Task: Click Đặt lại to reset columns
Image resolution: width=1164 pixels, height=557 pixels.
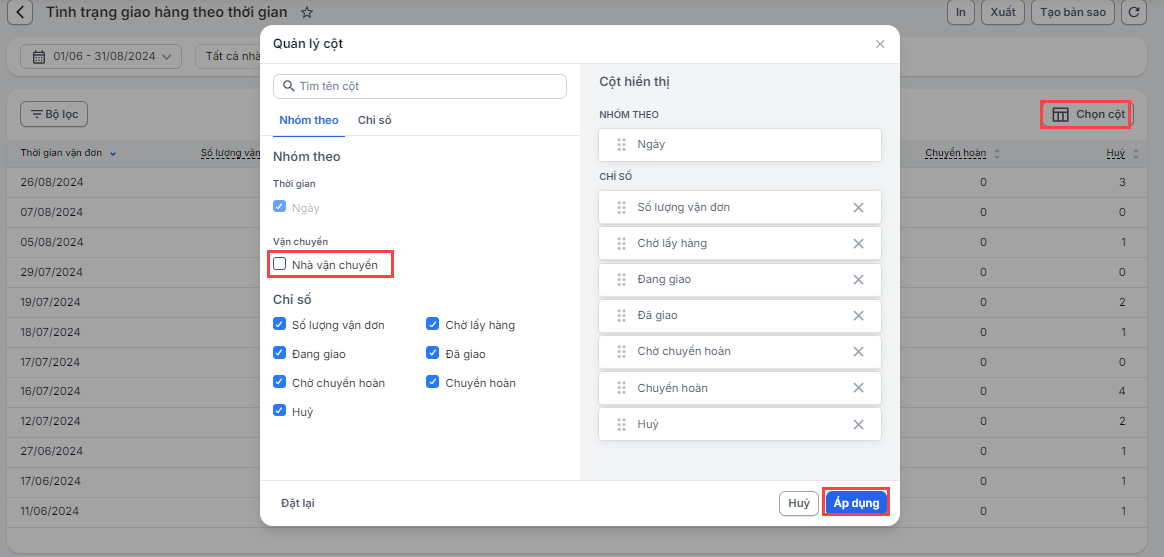Action: [x=297, y=503]
